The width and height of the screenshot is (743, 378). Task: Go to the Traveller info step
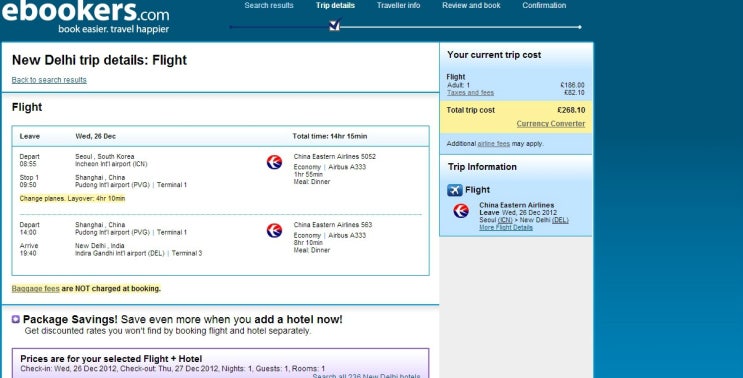(399, 6)
